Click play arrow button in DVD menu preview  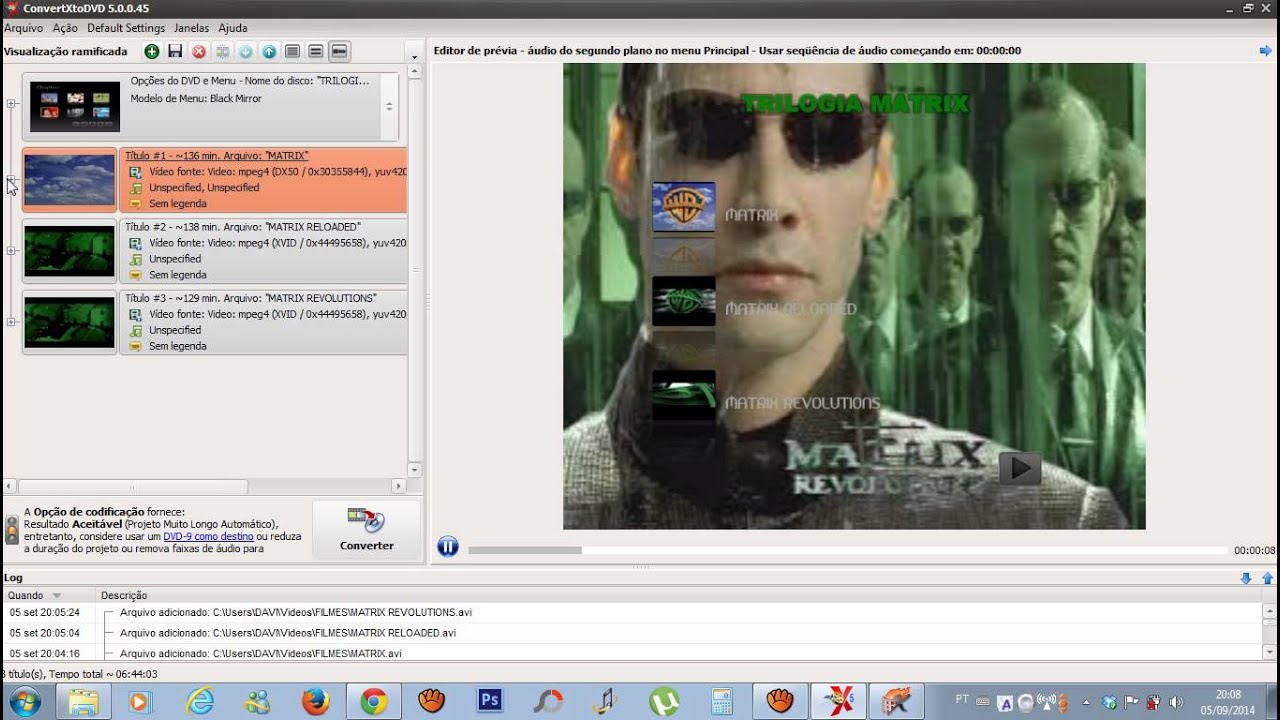[x=1020, y=468]
